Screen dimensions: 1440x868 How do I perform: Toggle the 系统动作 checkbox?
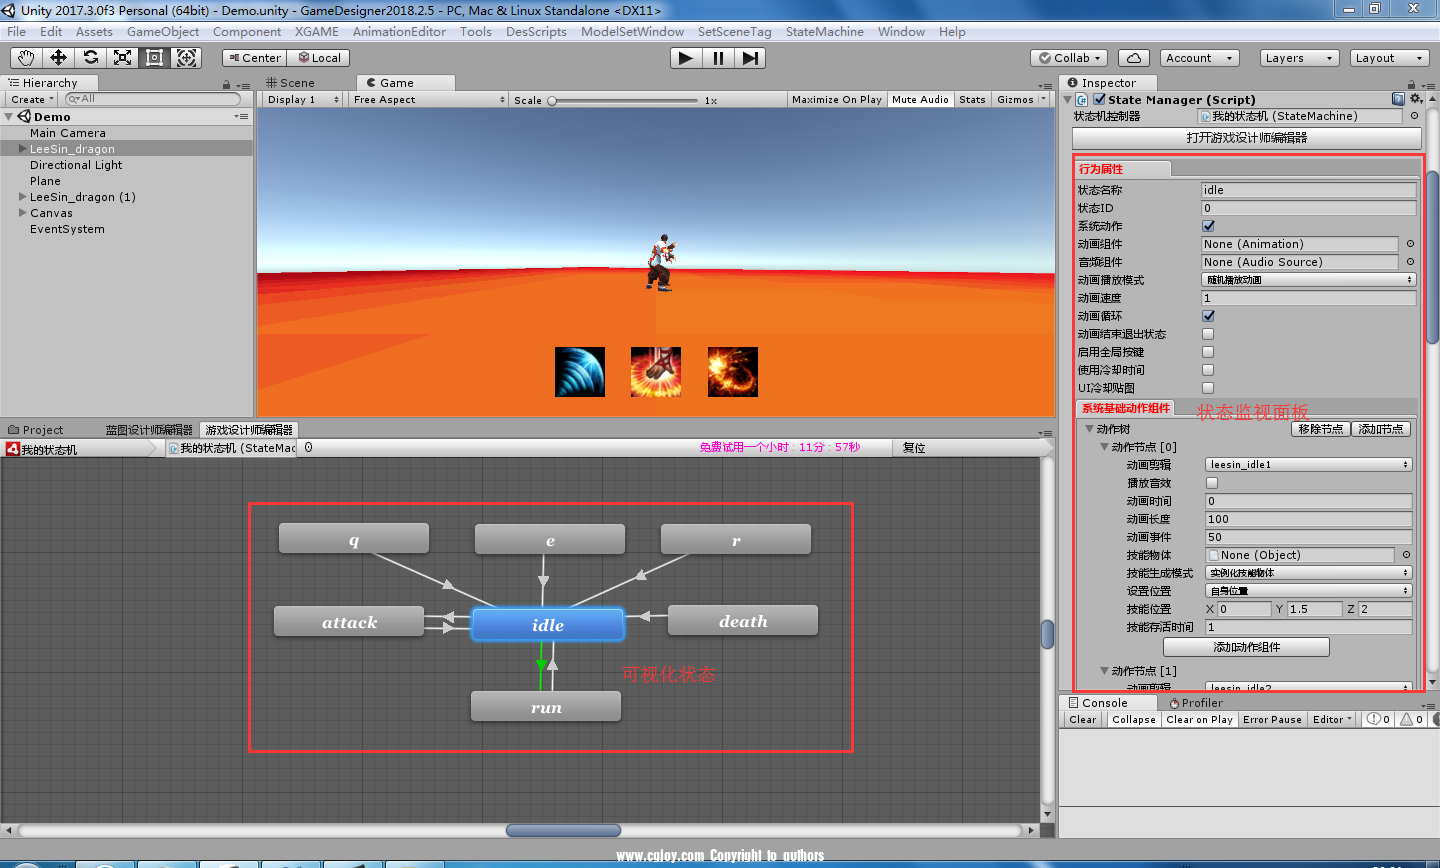point(1208,226)
